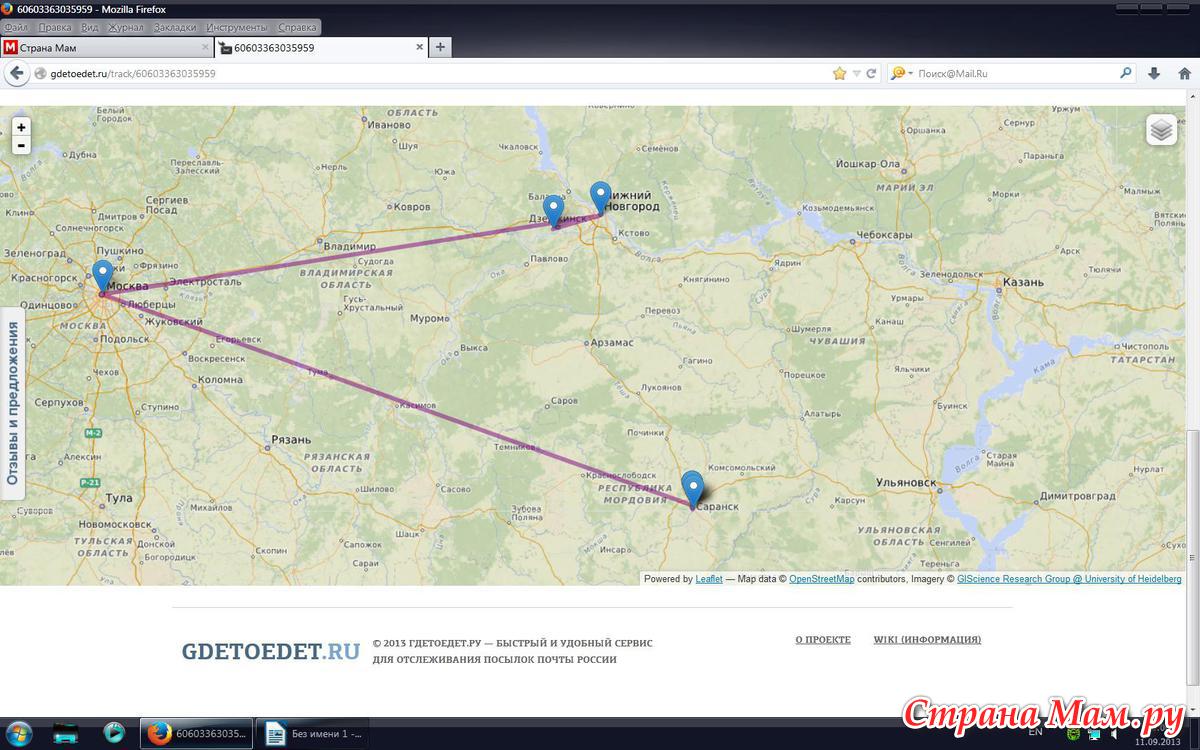Reload the page with refresh icon
Image resolution: width=1200 pixels, height=750 pixels.
tap(871, 73)
